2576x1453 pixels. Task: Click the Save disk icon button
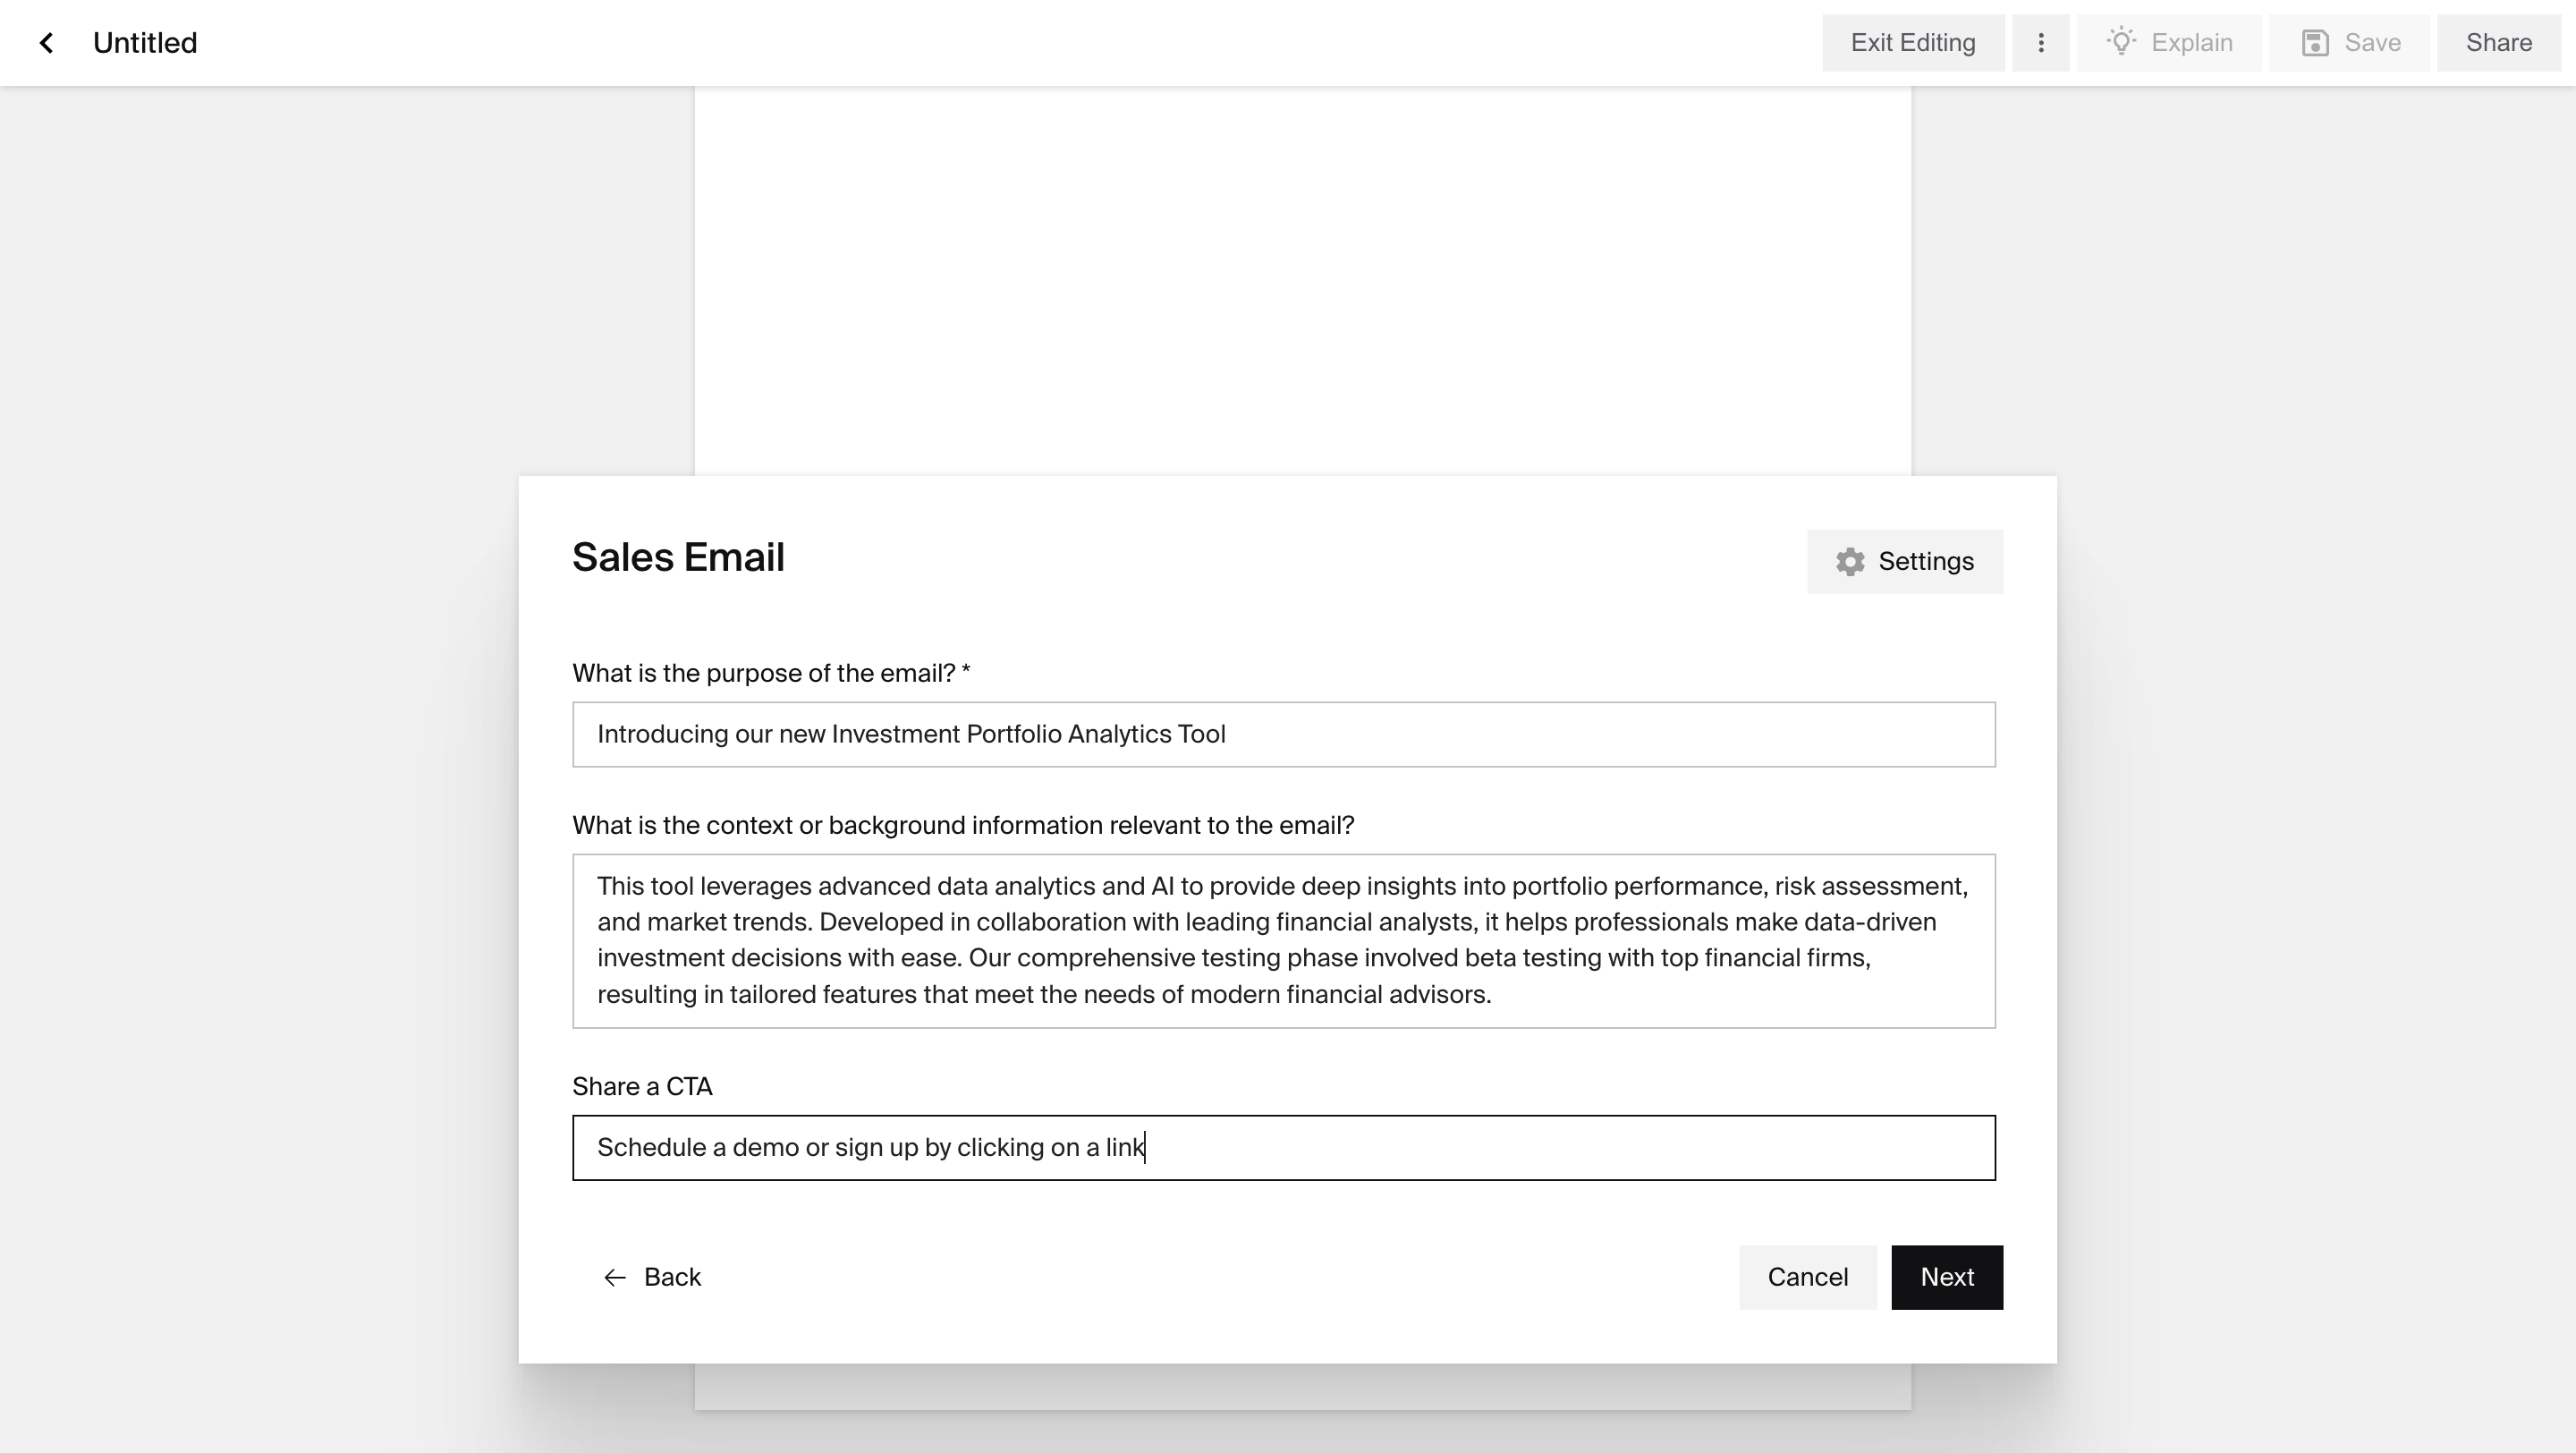coord(2349,43)
